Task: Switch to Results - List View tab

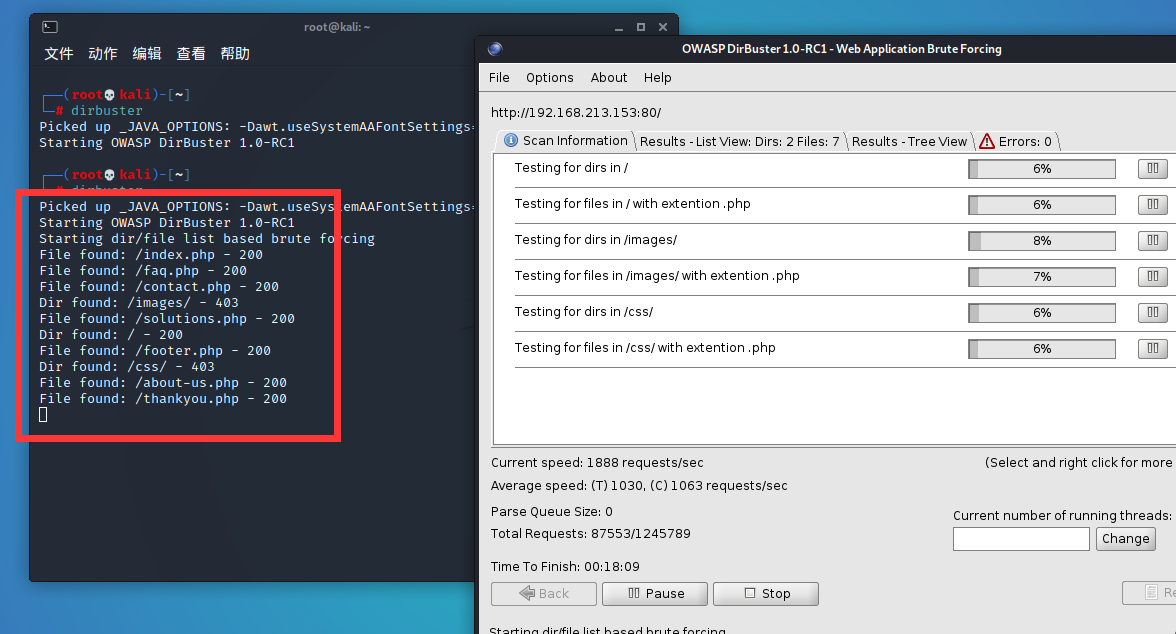Action: (740, 141)
